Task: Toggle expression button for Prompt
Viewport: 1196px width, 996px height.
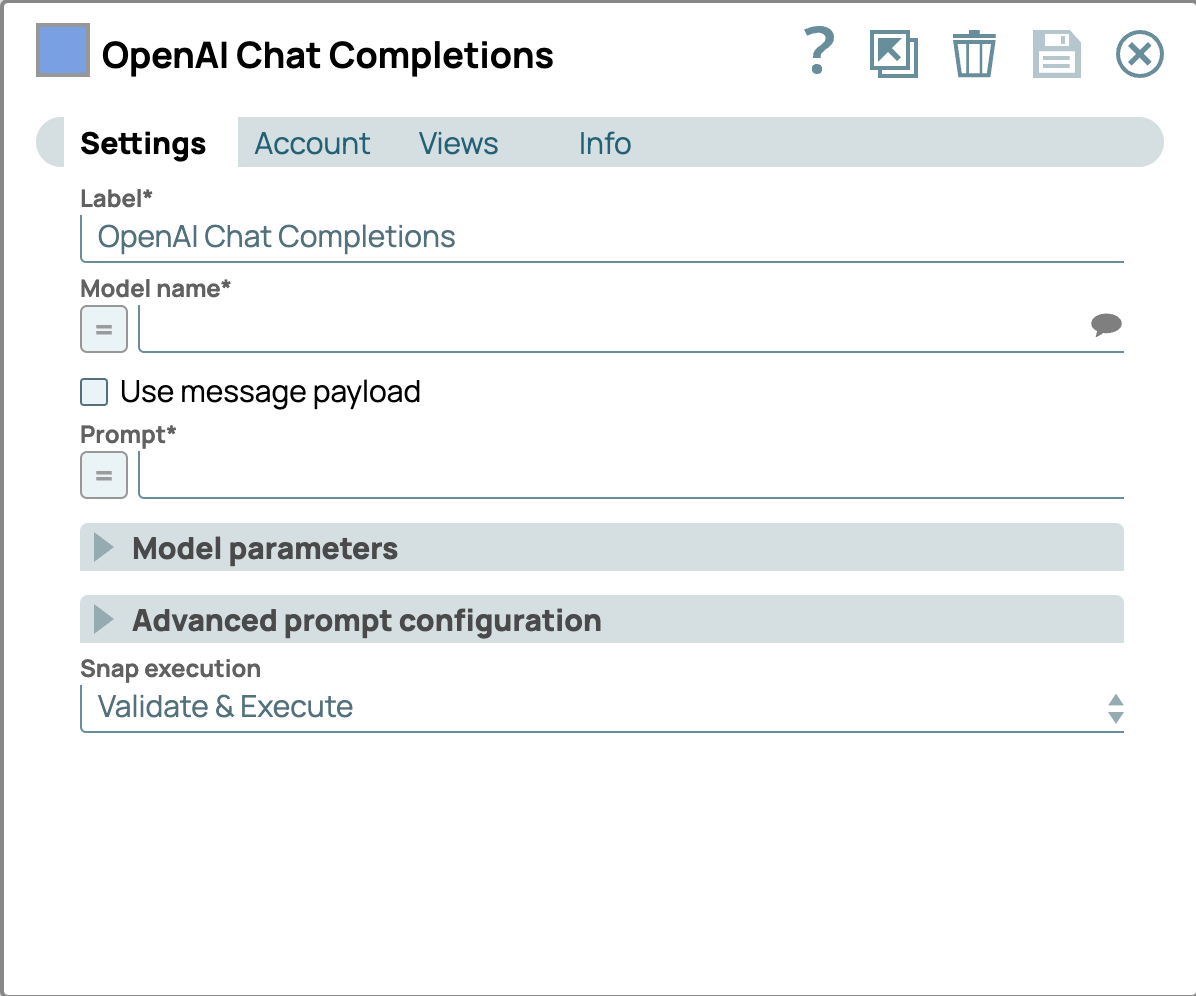Action: pos(104,475)
